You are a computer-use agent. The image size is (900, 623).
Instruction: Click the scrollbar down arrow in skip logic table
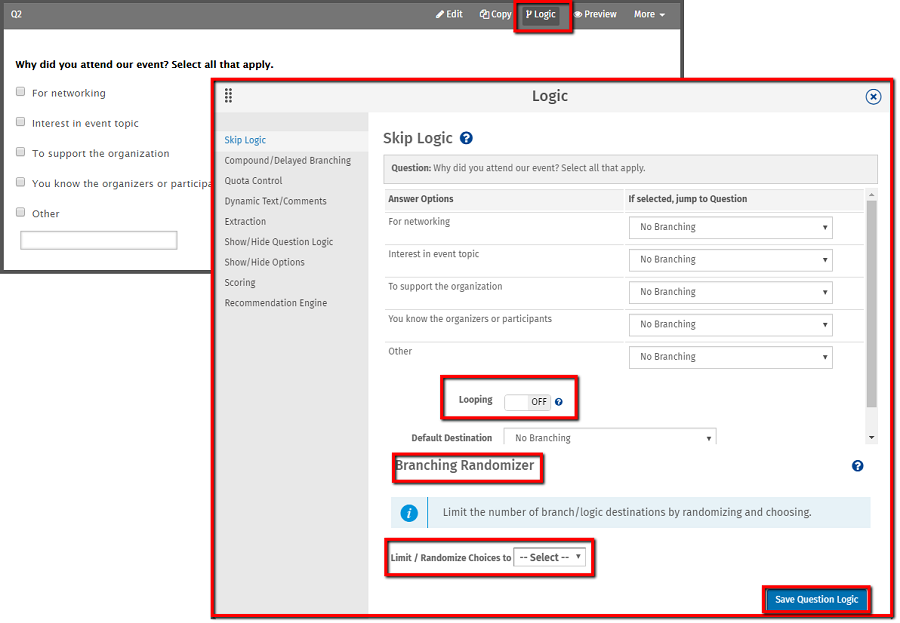coord(871,438)
